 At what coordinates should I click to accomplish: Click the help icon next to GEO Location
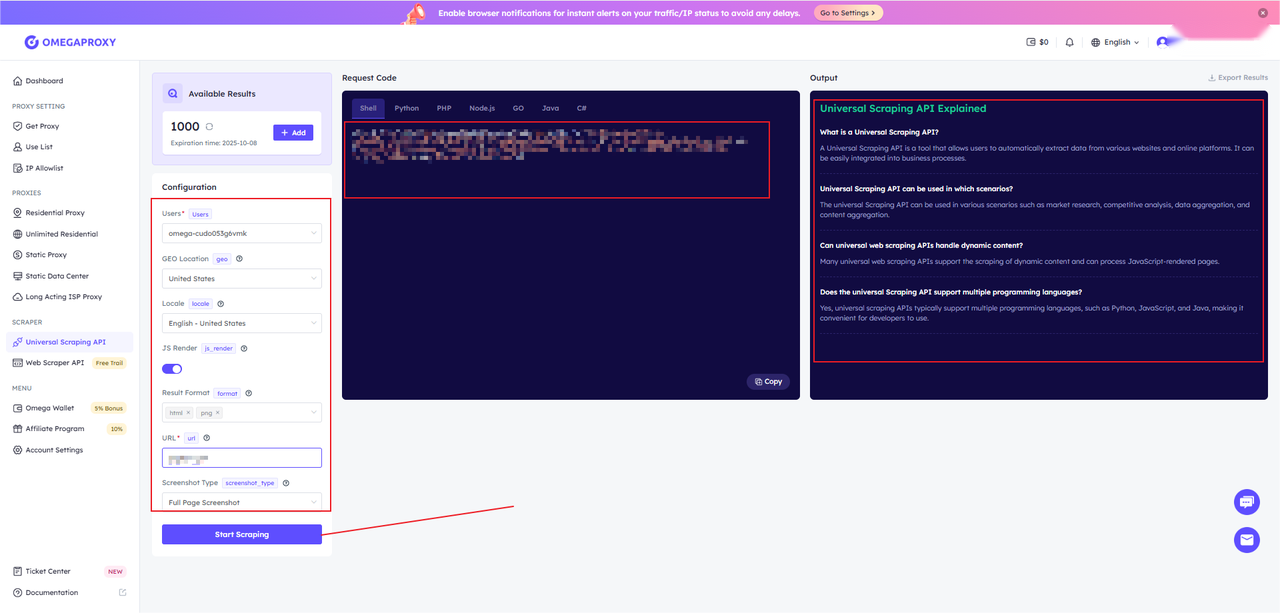point(239,258)
